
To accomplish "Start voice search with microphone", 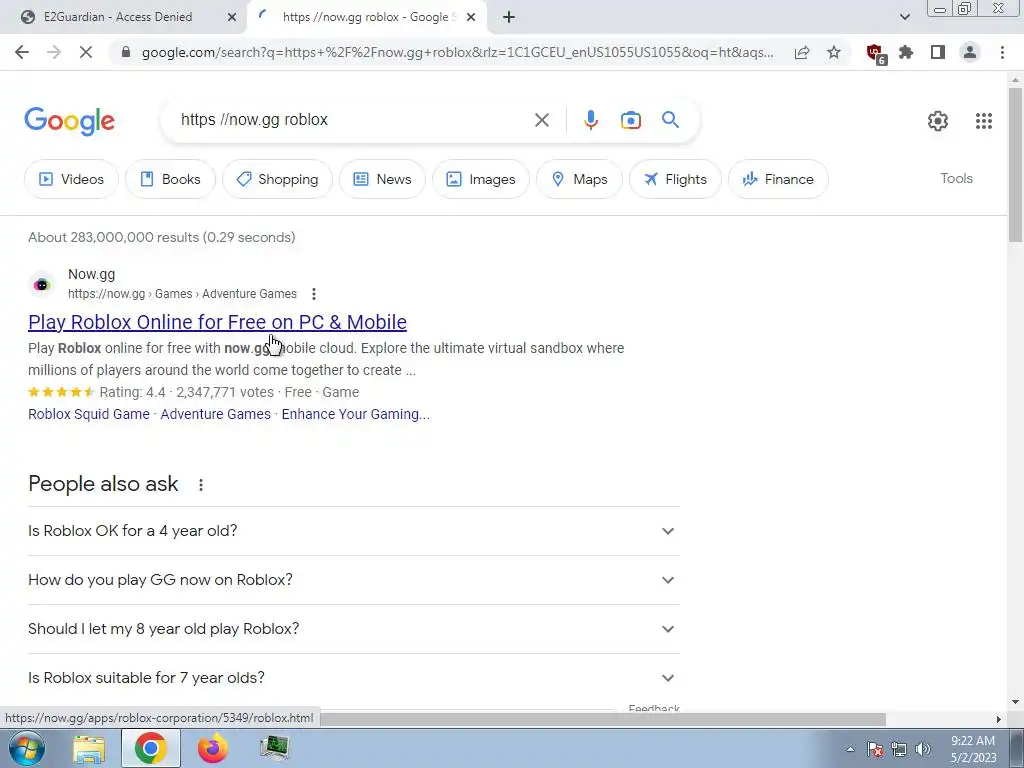I will click(590, 120).
